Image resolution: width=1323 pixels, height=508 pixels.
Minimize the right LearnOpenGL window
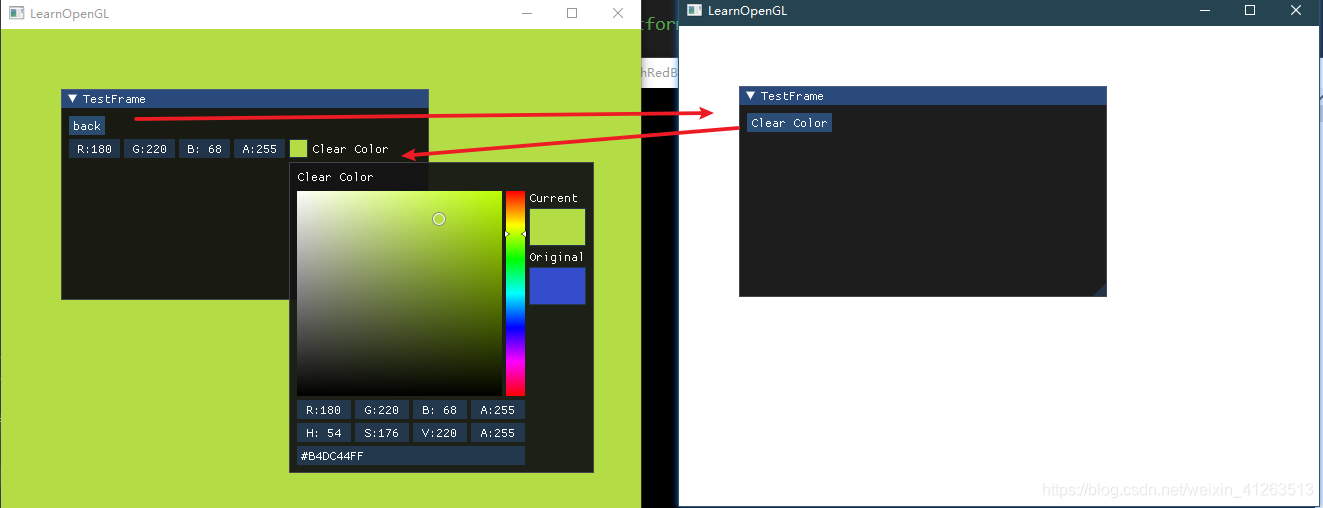1204,10
